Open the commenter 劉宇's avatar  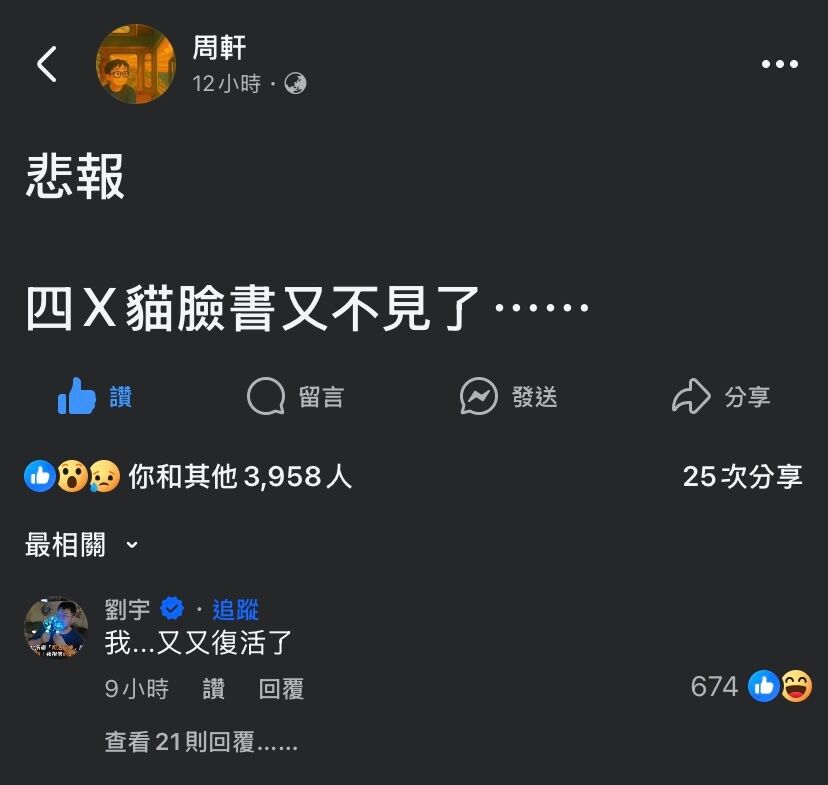(56, 628)
